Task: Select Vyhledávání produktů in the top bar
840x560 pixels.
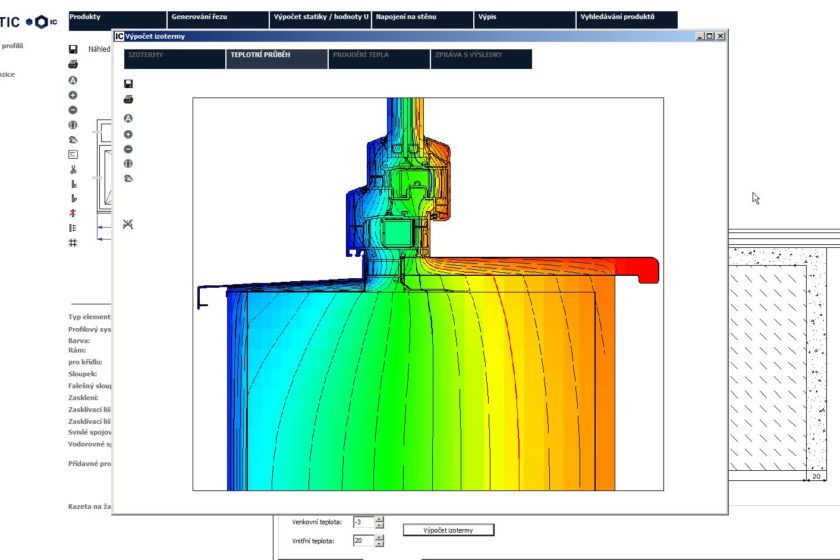Action: (626, 19)
